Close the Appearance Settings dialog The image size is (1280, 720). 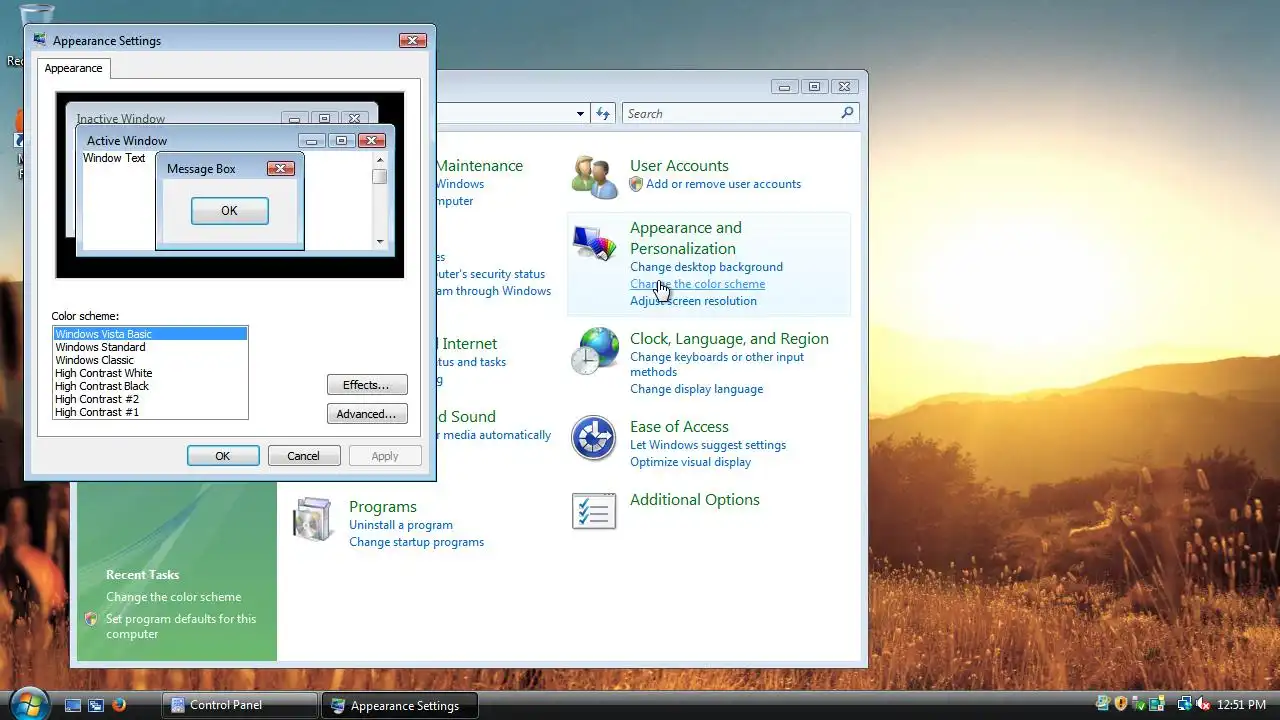point(413,41)
